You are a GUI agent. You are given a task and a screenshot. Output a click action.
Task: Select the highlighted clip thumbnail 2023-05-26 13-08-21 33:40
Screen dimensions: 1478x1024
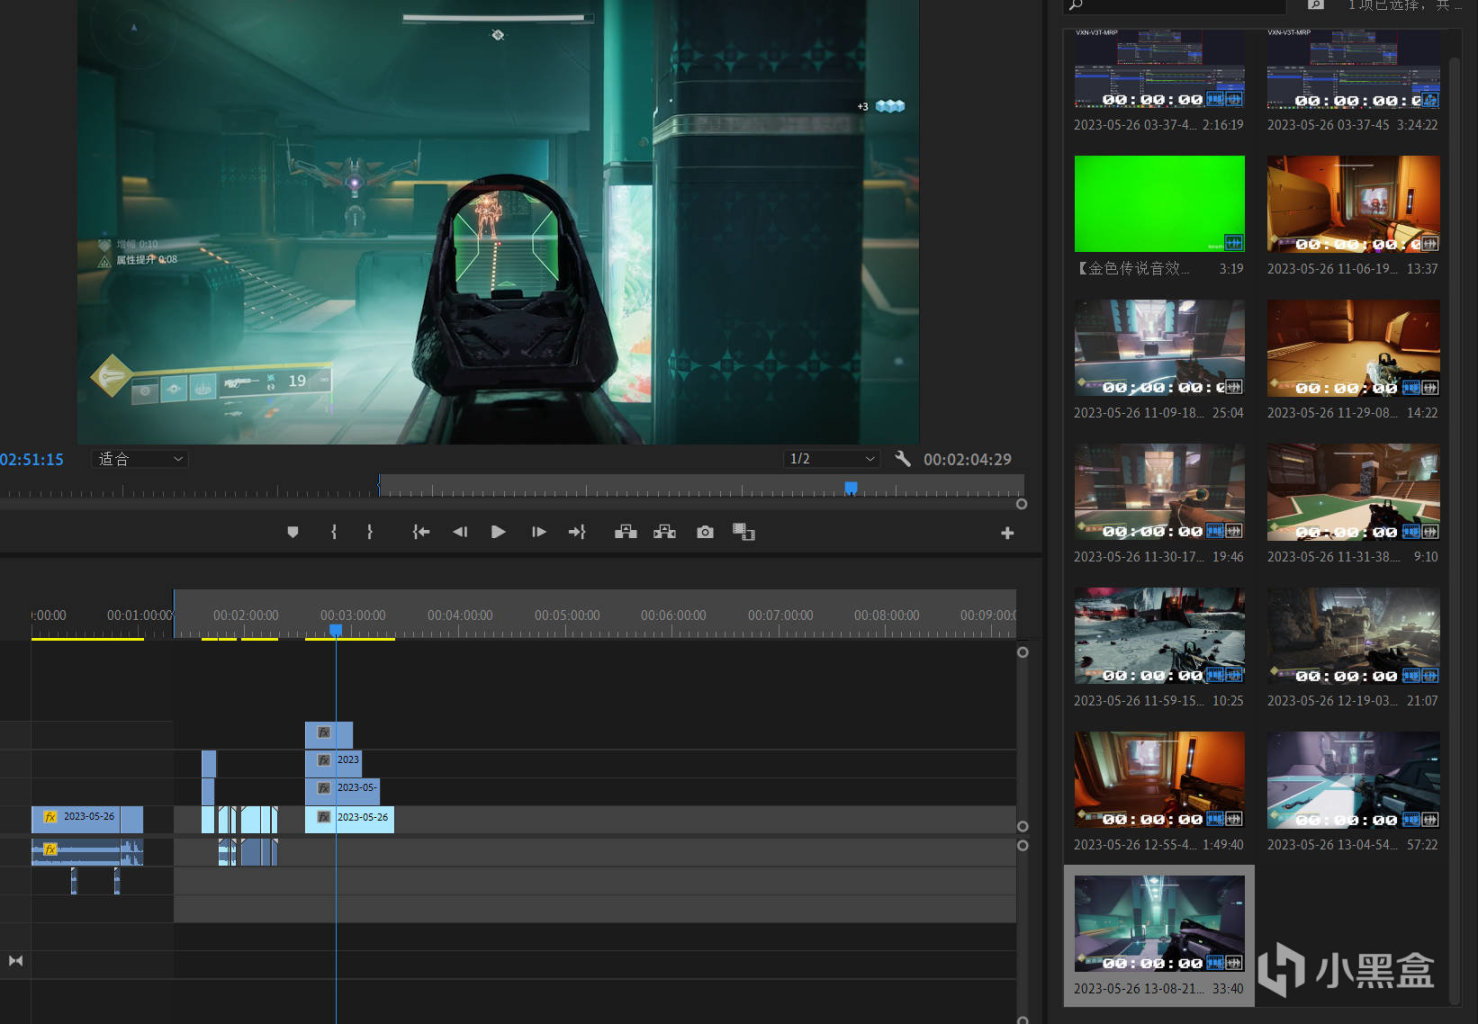(1159, 923)
